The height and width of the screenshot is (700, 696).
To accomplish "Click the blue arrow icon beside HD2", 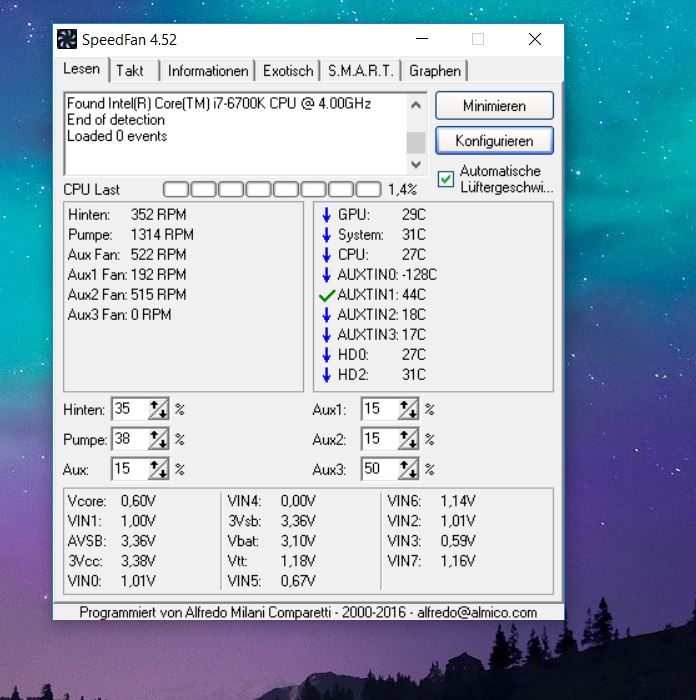I will pyautogui.click(x=326, y=375).
